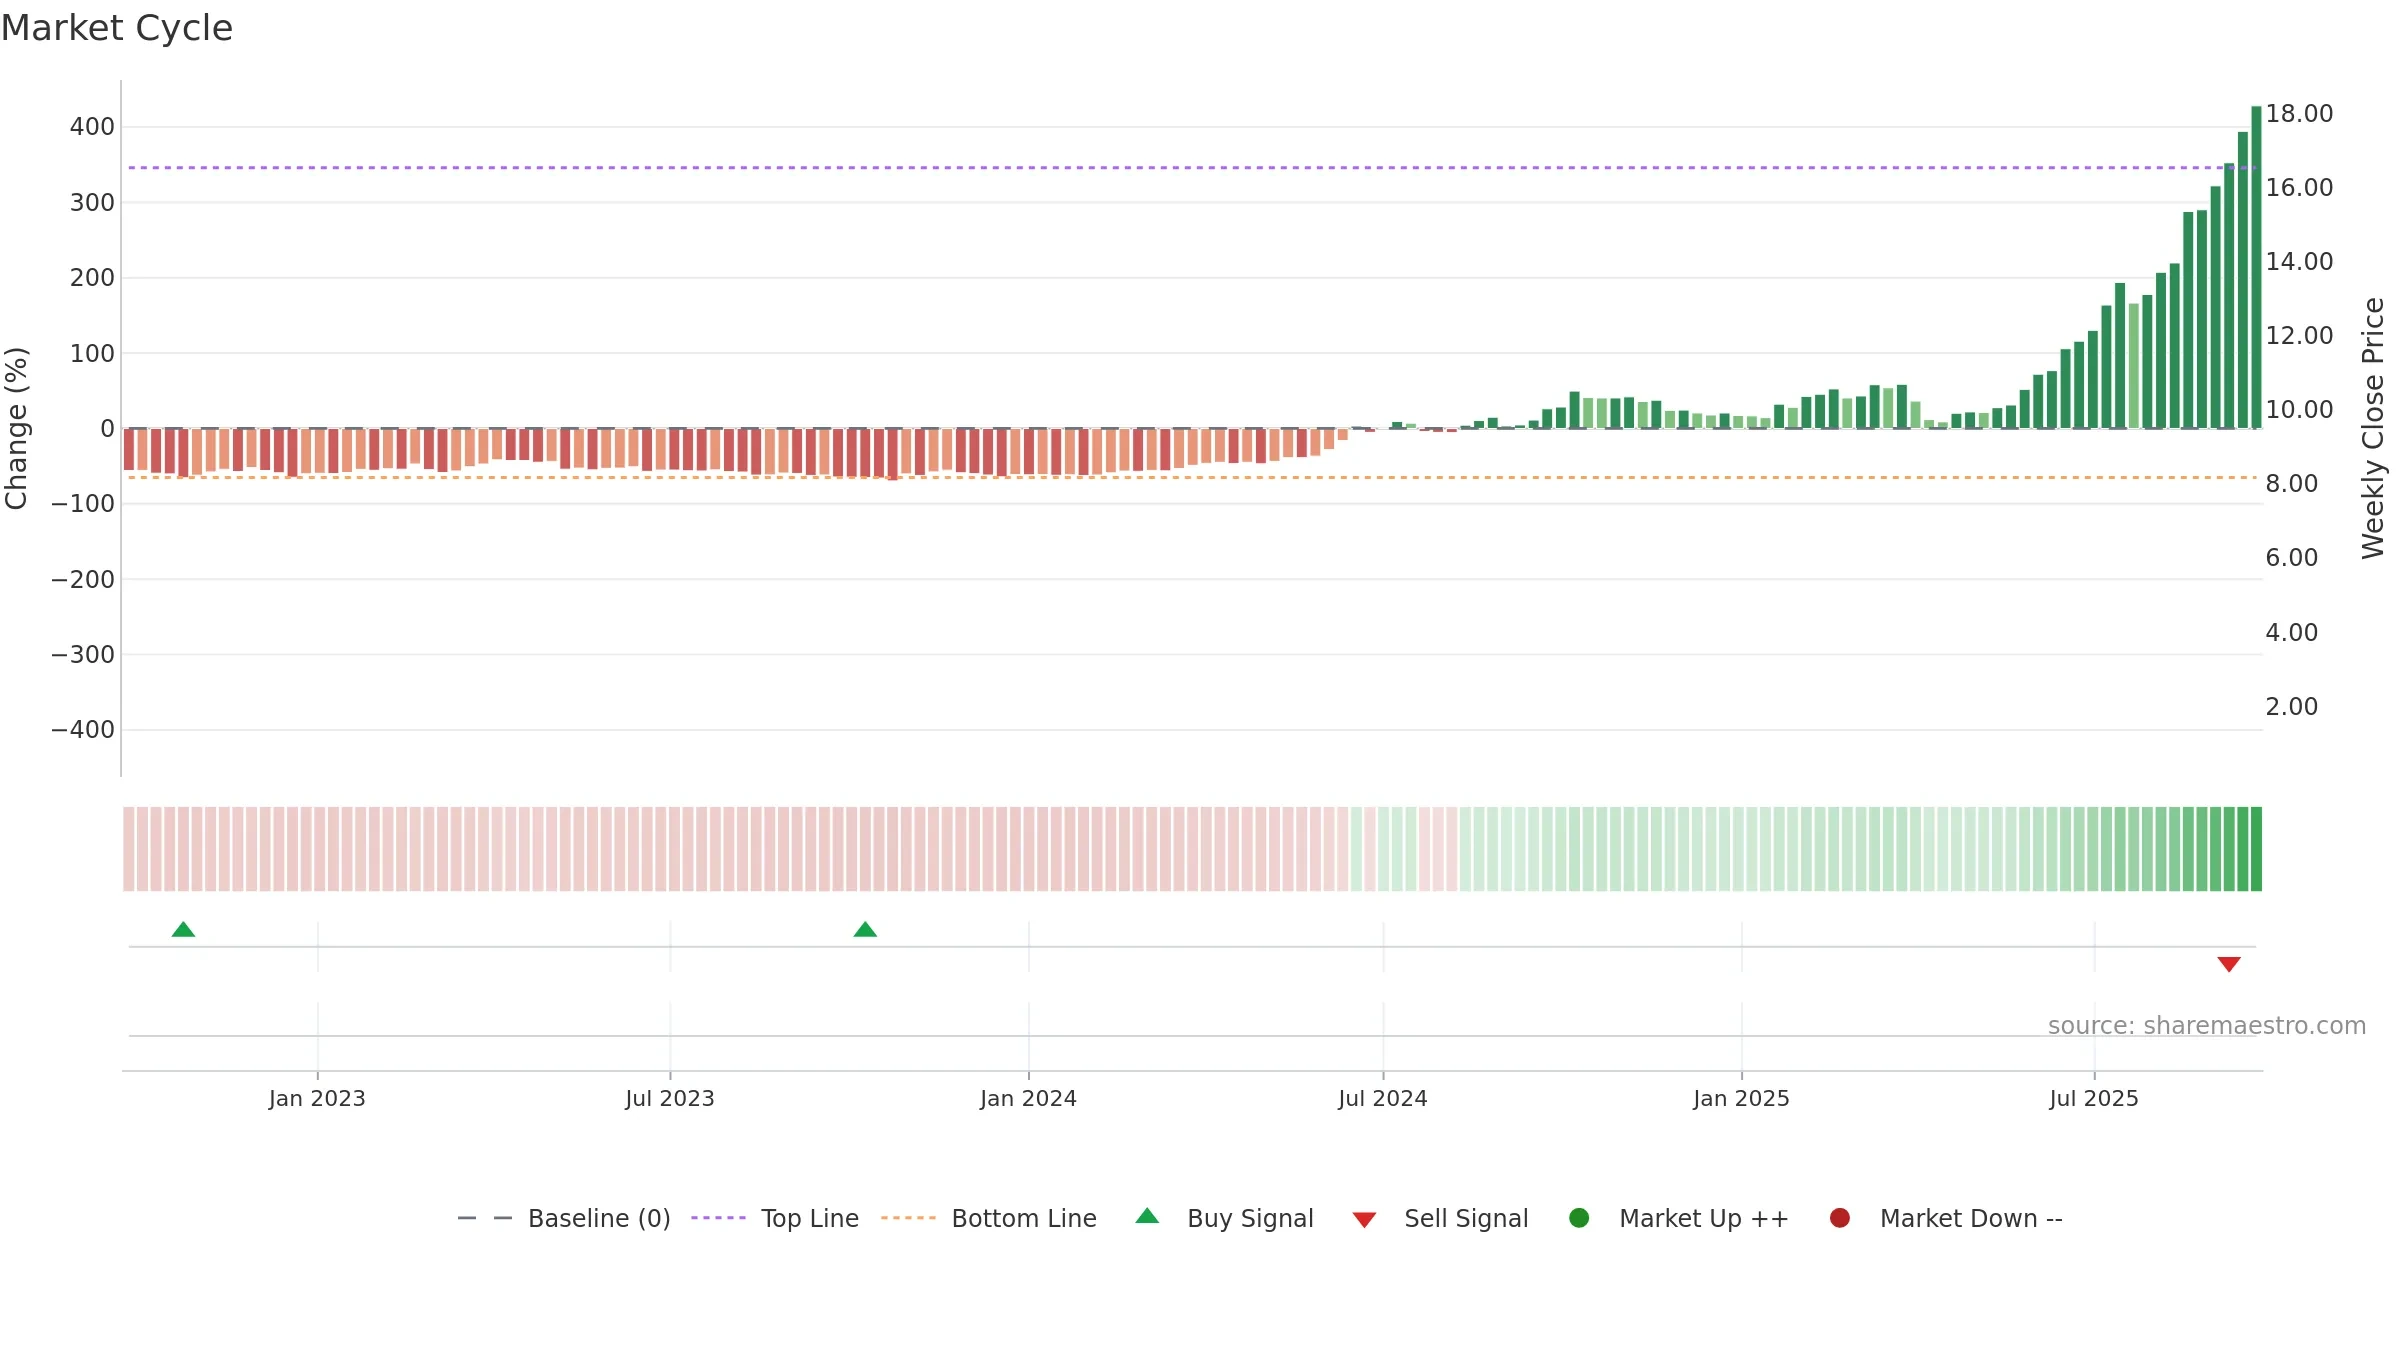Click the Jul 2023 x-axis label

tap(670, 1099)
